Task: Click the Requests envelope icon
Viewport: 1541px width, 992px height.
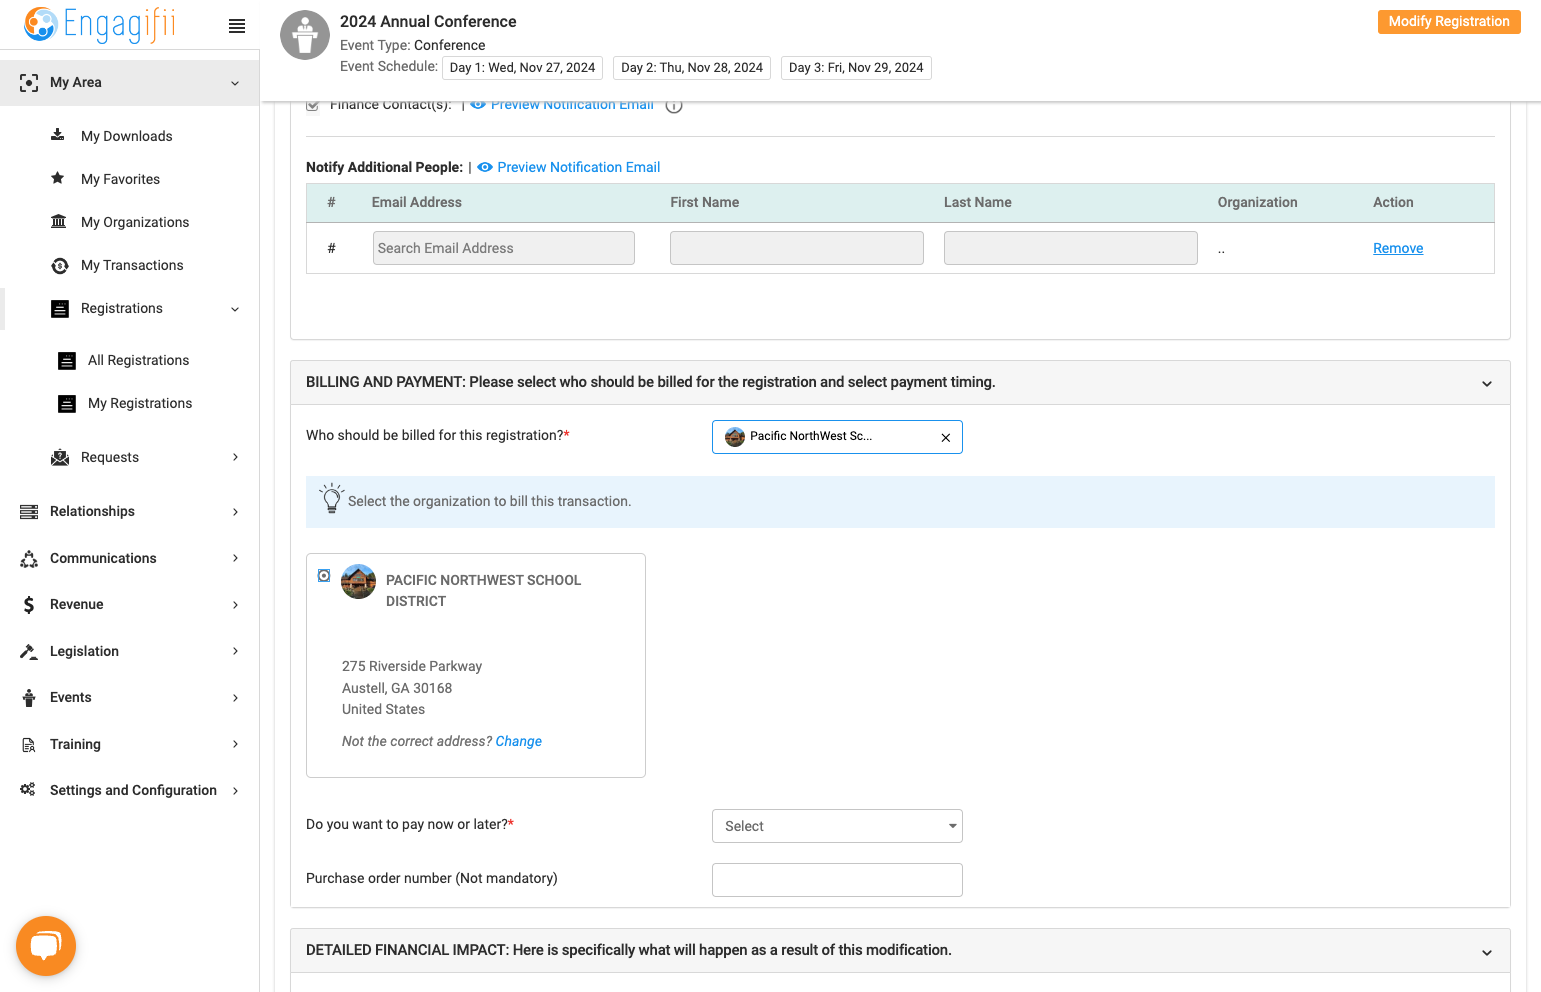Action: click(60, 457)
